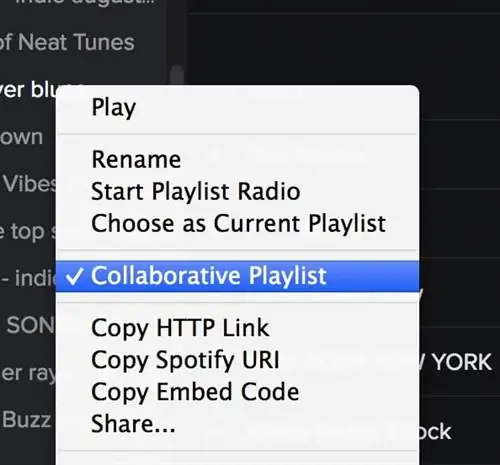Viewport: 500px width, 465px height.
Task: Open the Buzz playlist in sidebar
Action: (x=27, y=419)
